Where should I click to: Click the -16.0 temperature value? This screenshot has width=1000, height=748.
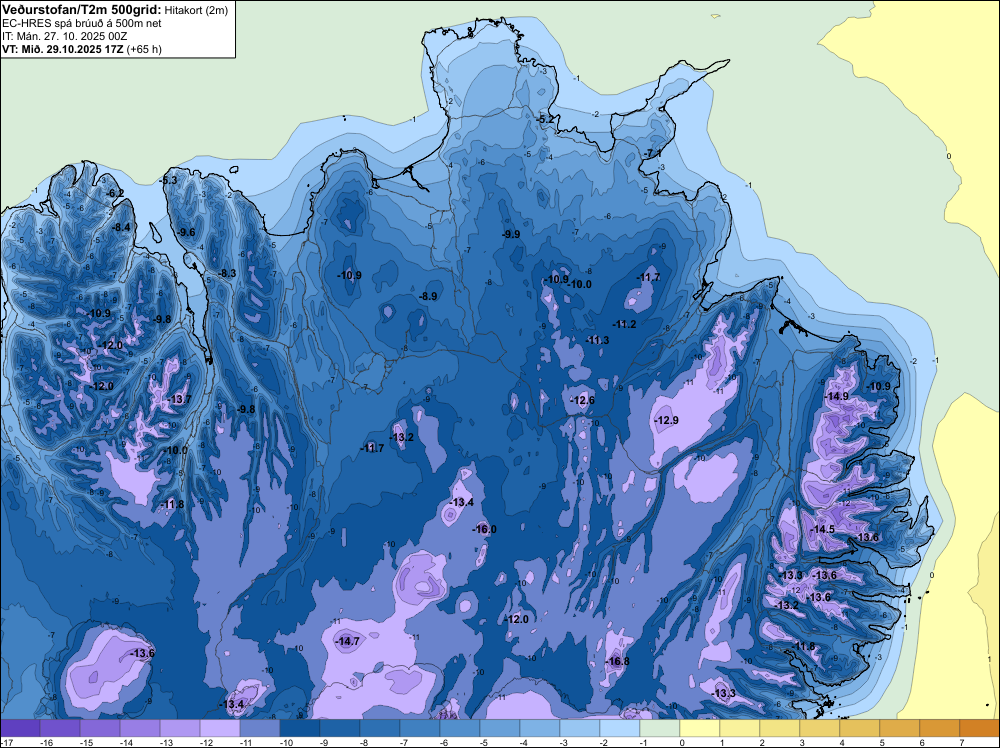pyautogui.click(x=484, y=529)
